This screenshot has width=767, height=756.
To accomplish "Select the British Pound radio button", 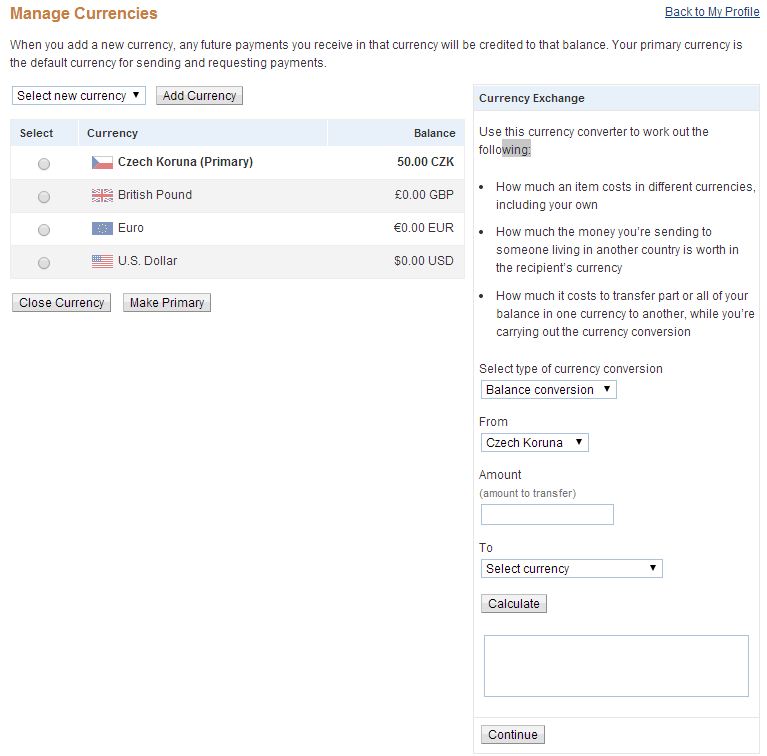I will click(44, 197).
